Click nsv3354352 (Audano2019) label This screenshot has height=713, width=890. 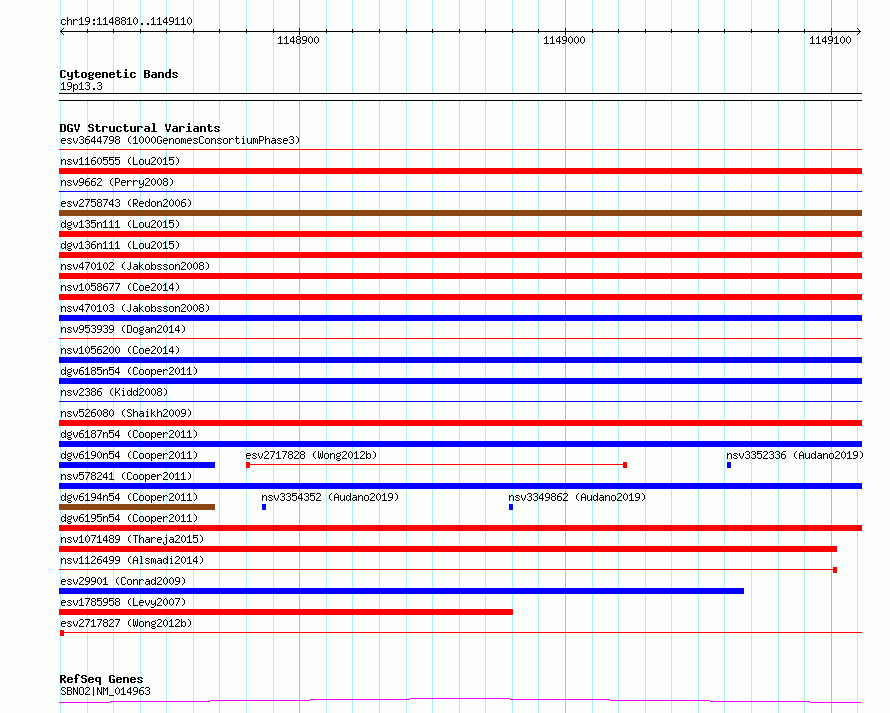point(330,497)
